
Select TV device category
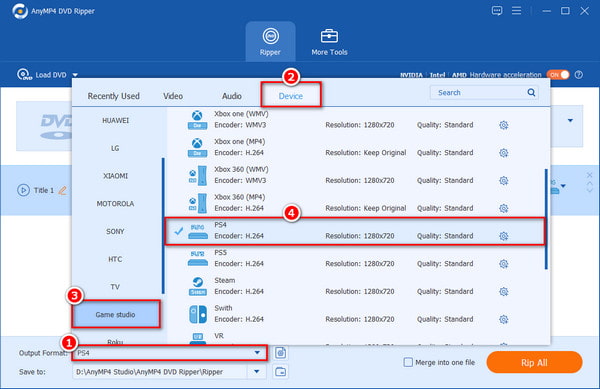116,287
